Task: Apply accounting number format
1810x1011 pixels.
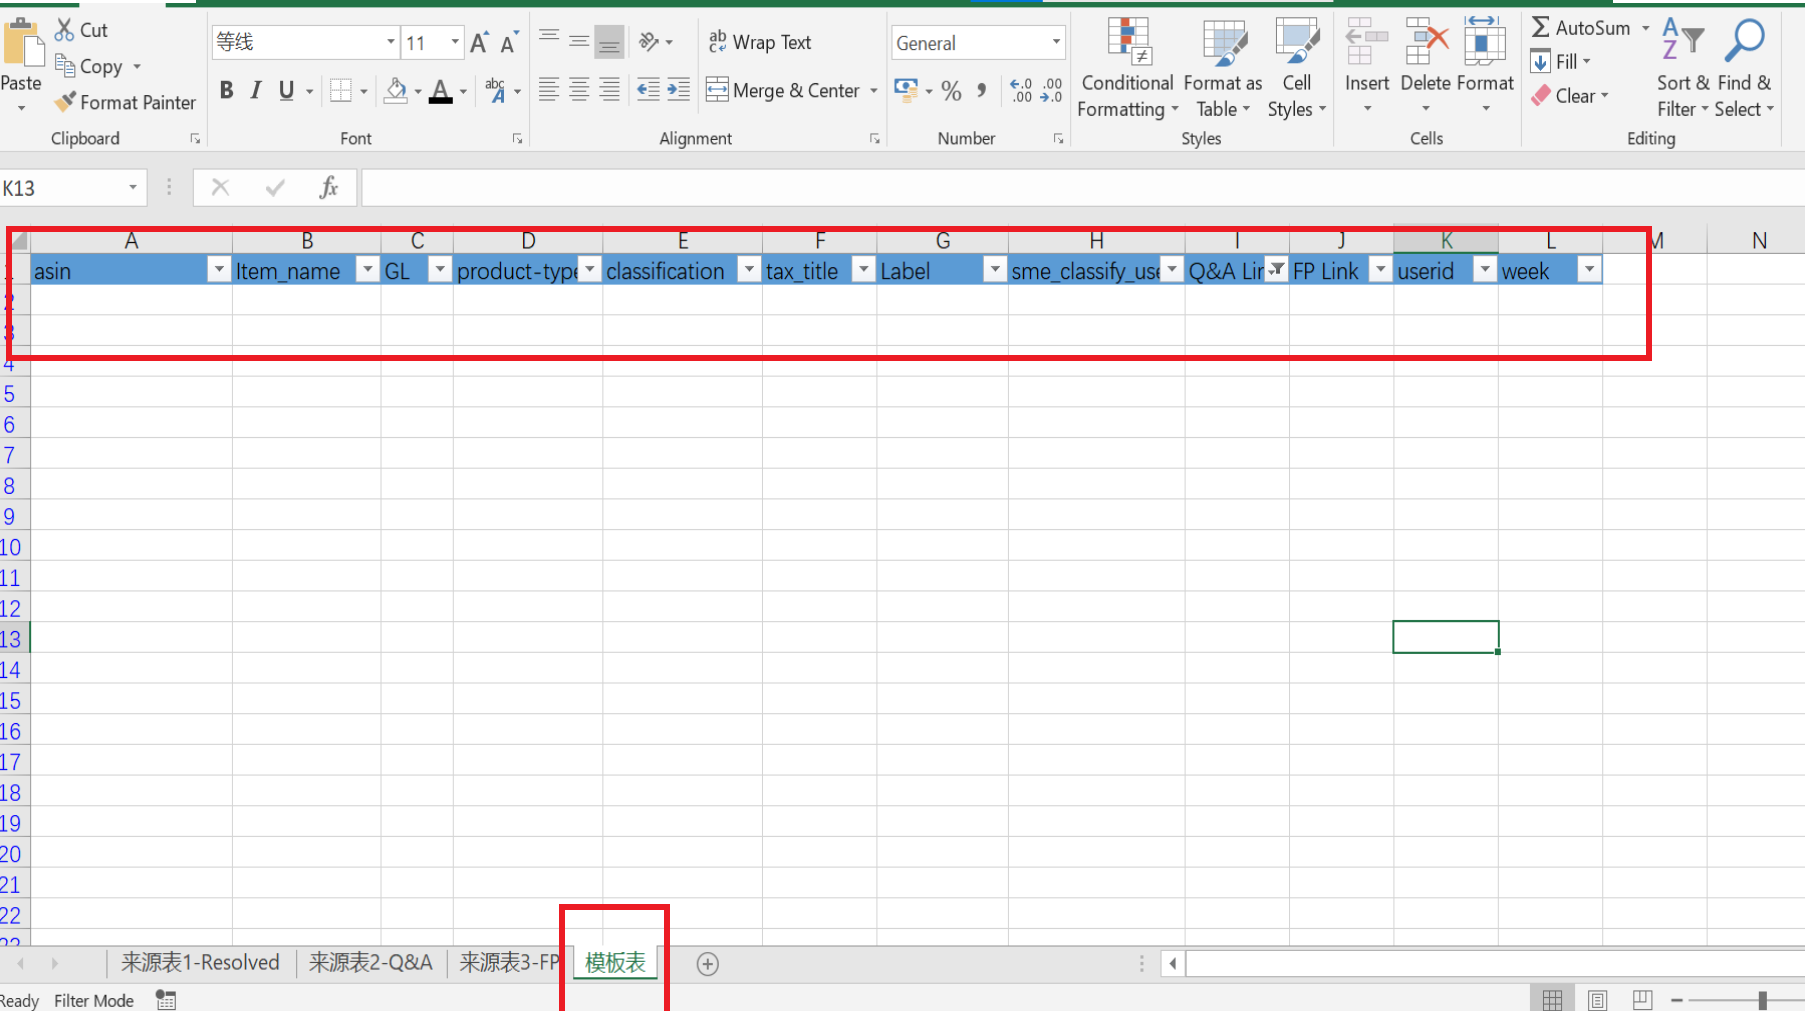Action: [906, 90]
